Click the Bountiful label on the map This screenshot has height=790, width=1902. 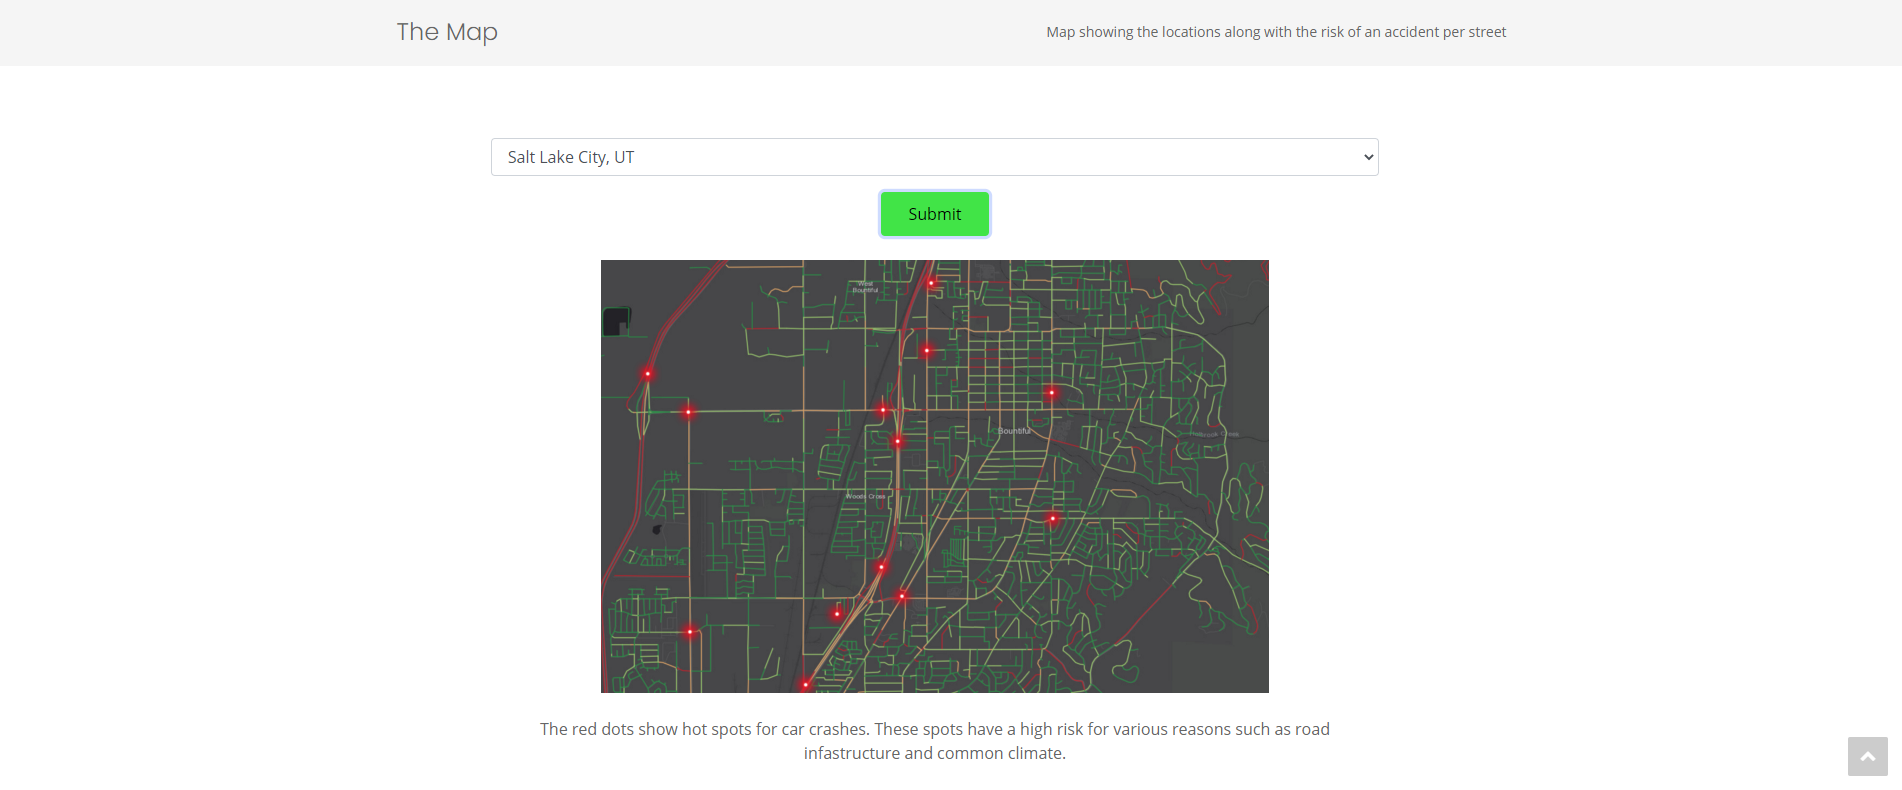coord(1014,431)
